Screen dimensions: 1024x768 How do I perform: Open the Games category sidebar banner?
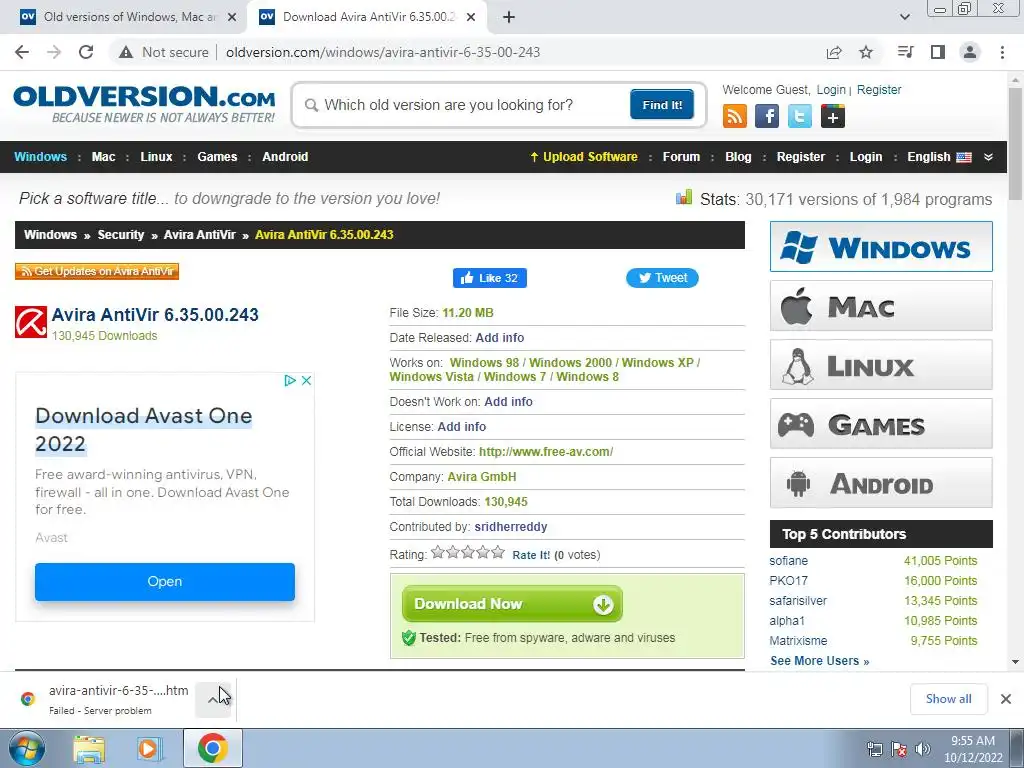click(881, 424)
